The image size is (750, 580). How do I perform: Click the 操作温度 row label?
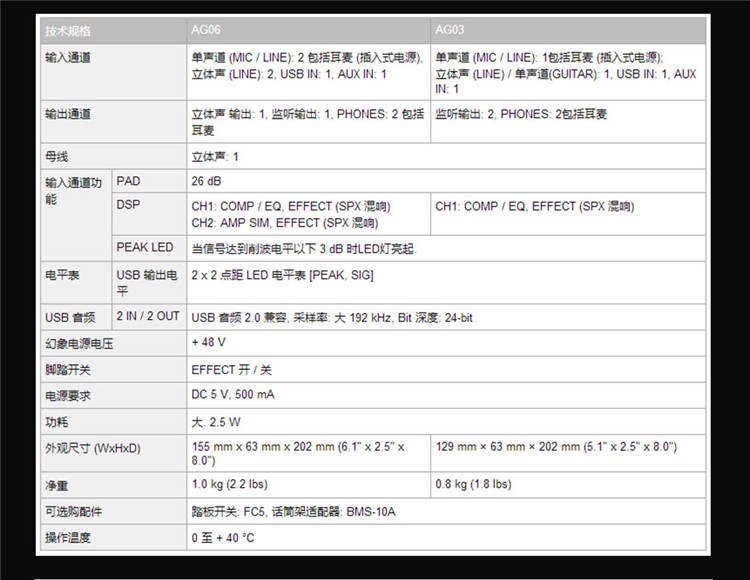(x=68, y=538)
